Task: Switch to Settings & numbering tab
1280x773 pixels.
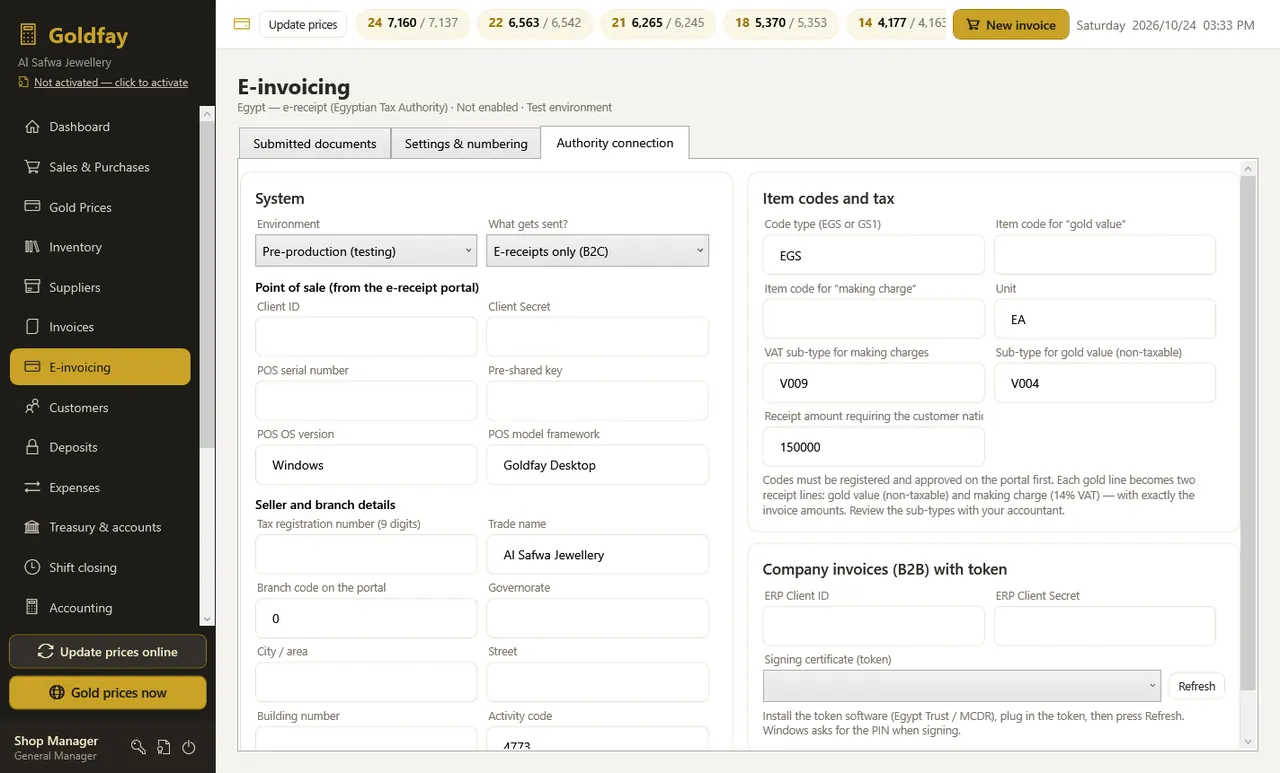Action: 466,143
